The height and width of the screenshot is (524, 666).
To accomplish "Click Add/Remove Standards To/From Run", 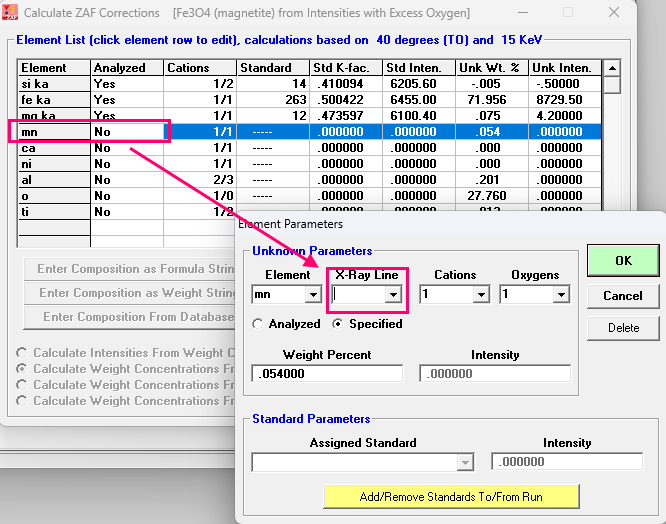I will (451, 496).
